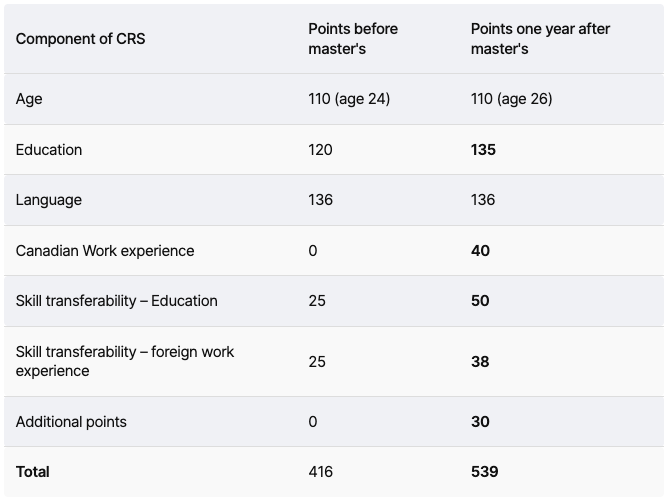
Task: Click the Total value 416
Action: pos(320,472)
